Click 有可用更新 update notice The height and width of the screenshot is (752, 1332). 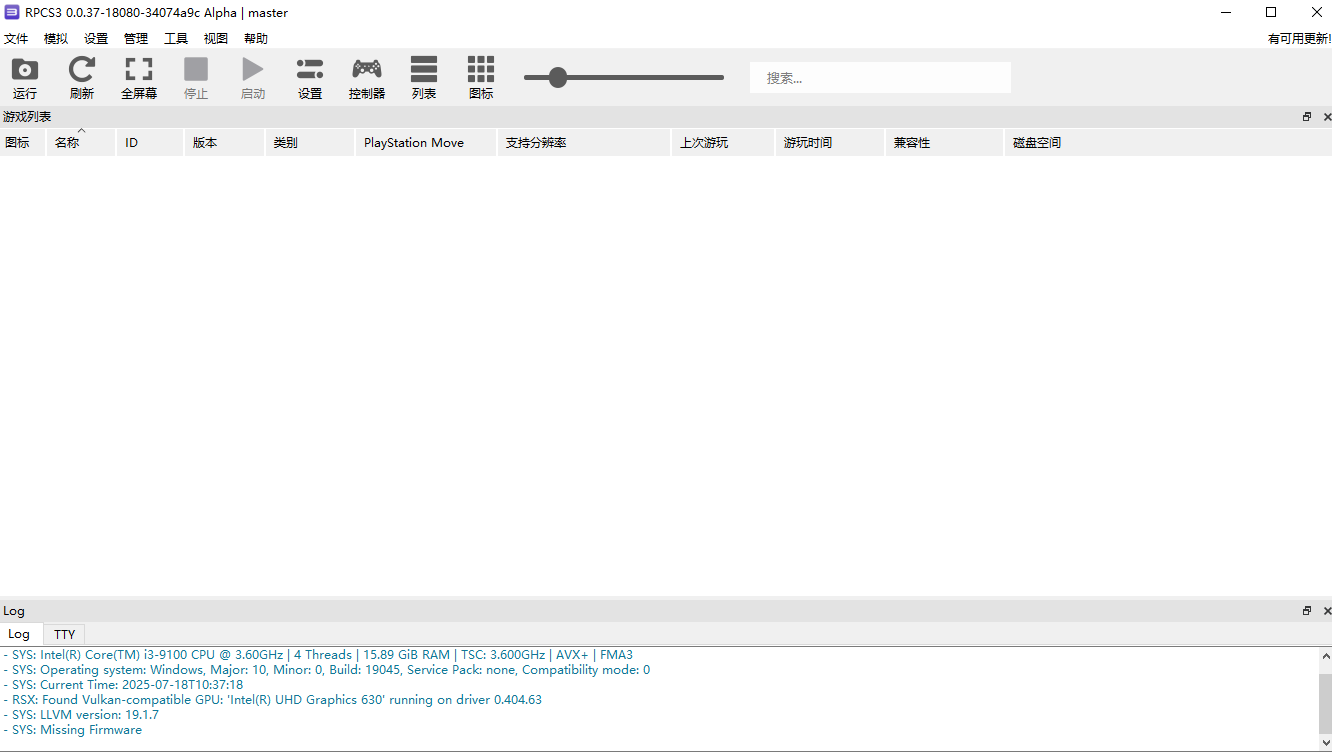pos(1299,39)
